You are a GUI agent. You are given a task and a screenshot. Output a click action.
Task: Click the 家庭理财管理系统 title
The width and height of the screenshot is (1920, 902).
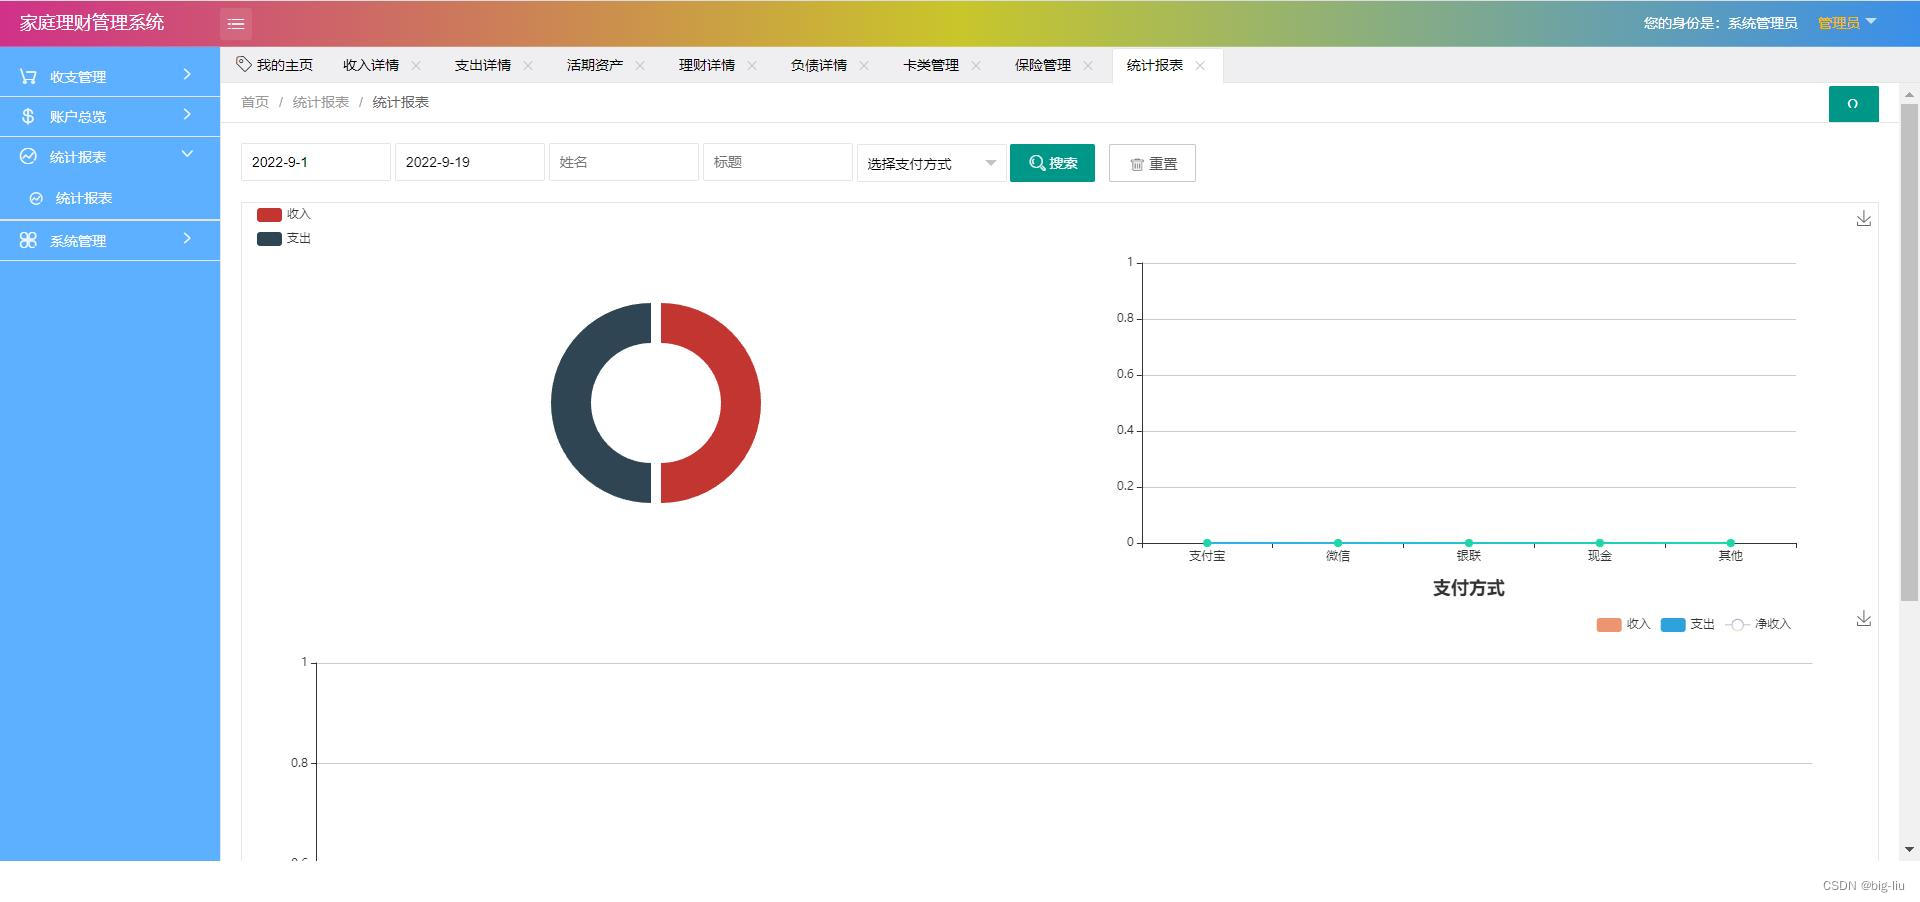(x=92, y=22)
